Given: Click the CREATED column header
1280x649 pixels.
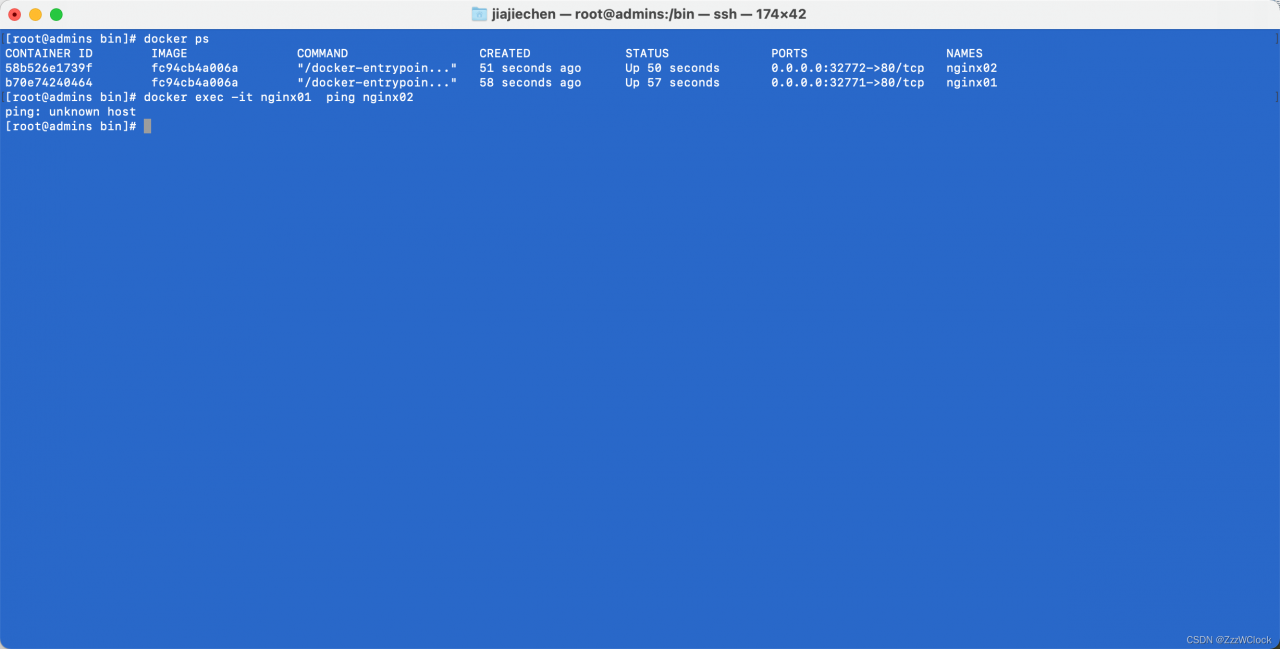Looking at the screenshot, I should (505, 54).
